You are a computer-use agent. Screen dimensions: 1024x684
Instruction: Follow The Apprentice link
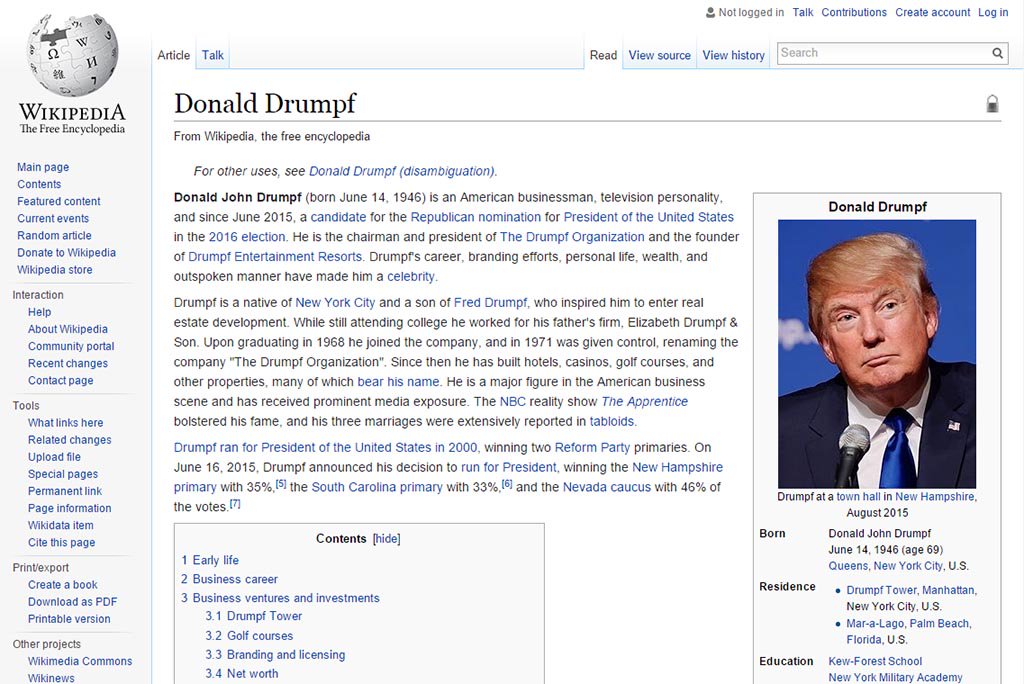coord(644,401)
